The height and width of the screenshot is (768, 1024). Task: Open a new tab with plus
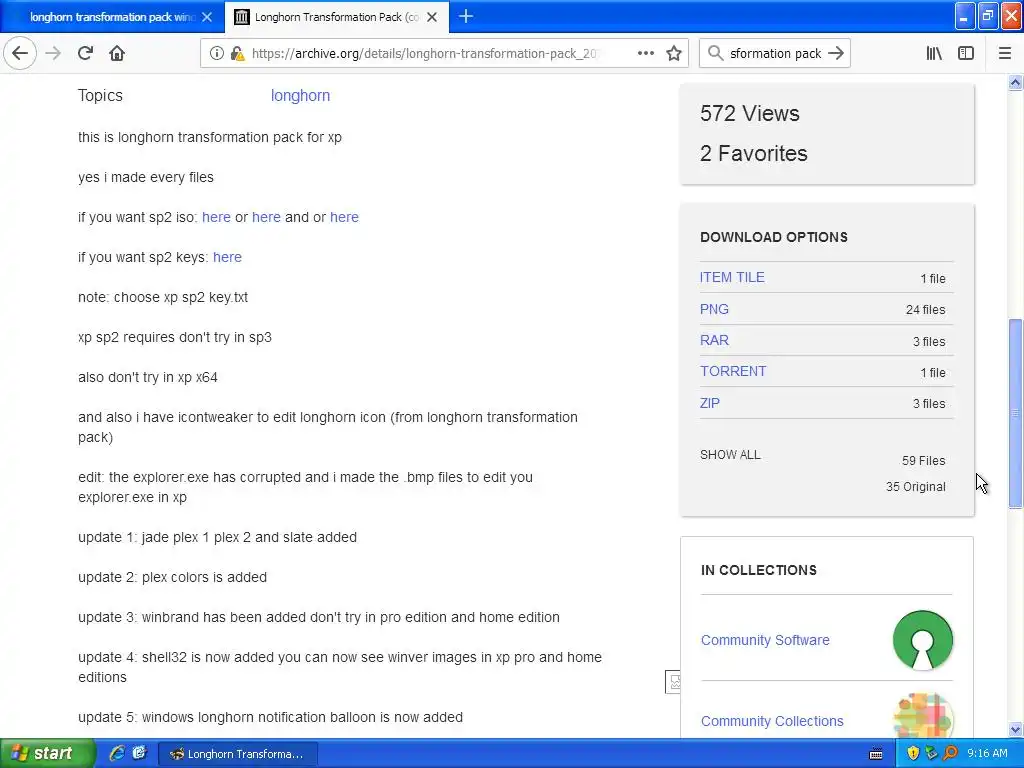pyautogui.click(x=466, y=17)
